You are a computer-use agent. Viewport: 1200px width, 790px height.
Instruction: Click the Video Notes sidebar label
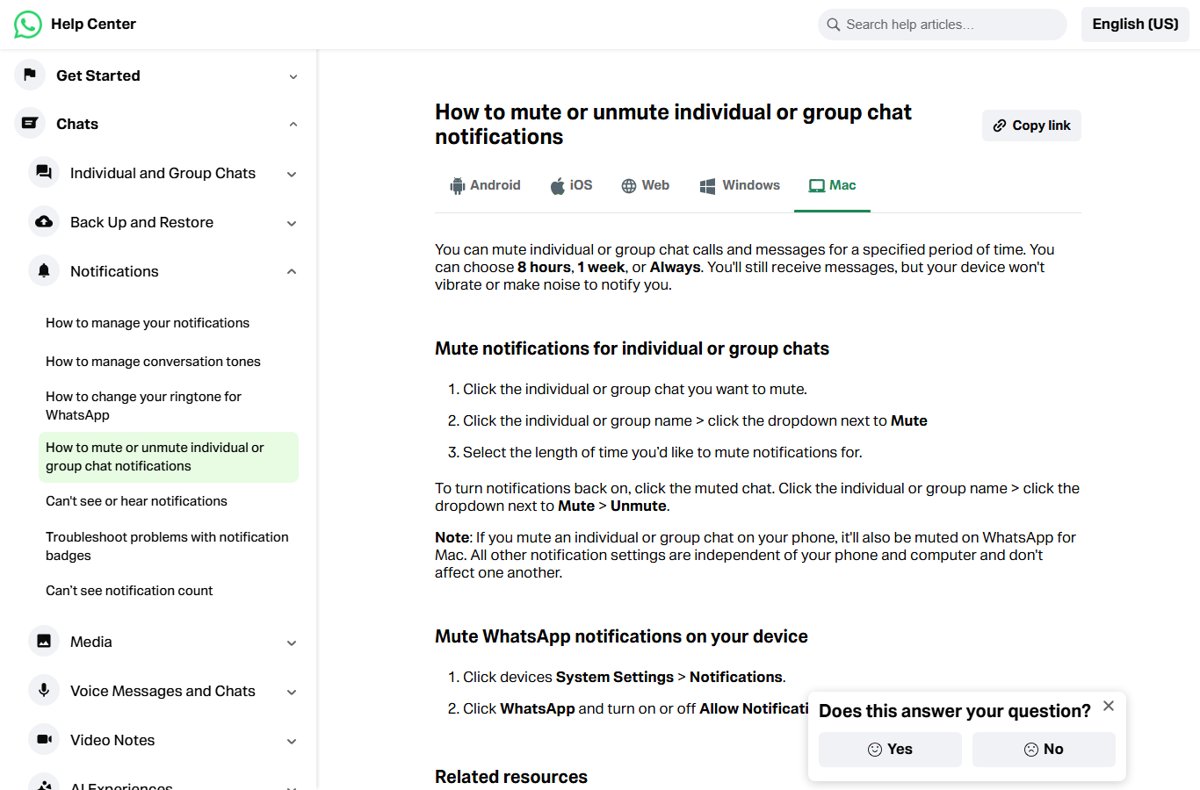point(112,740)
